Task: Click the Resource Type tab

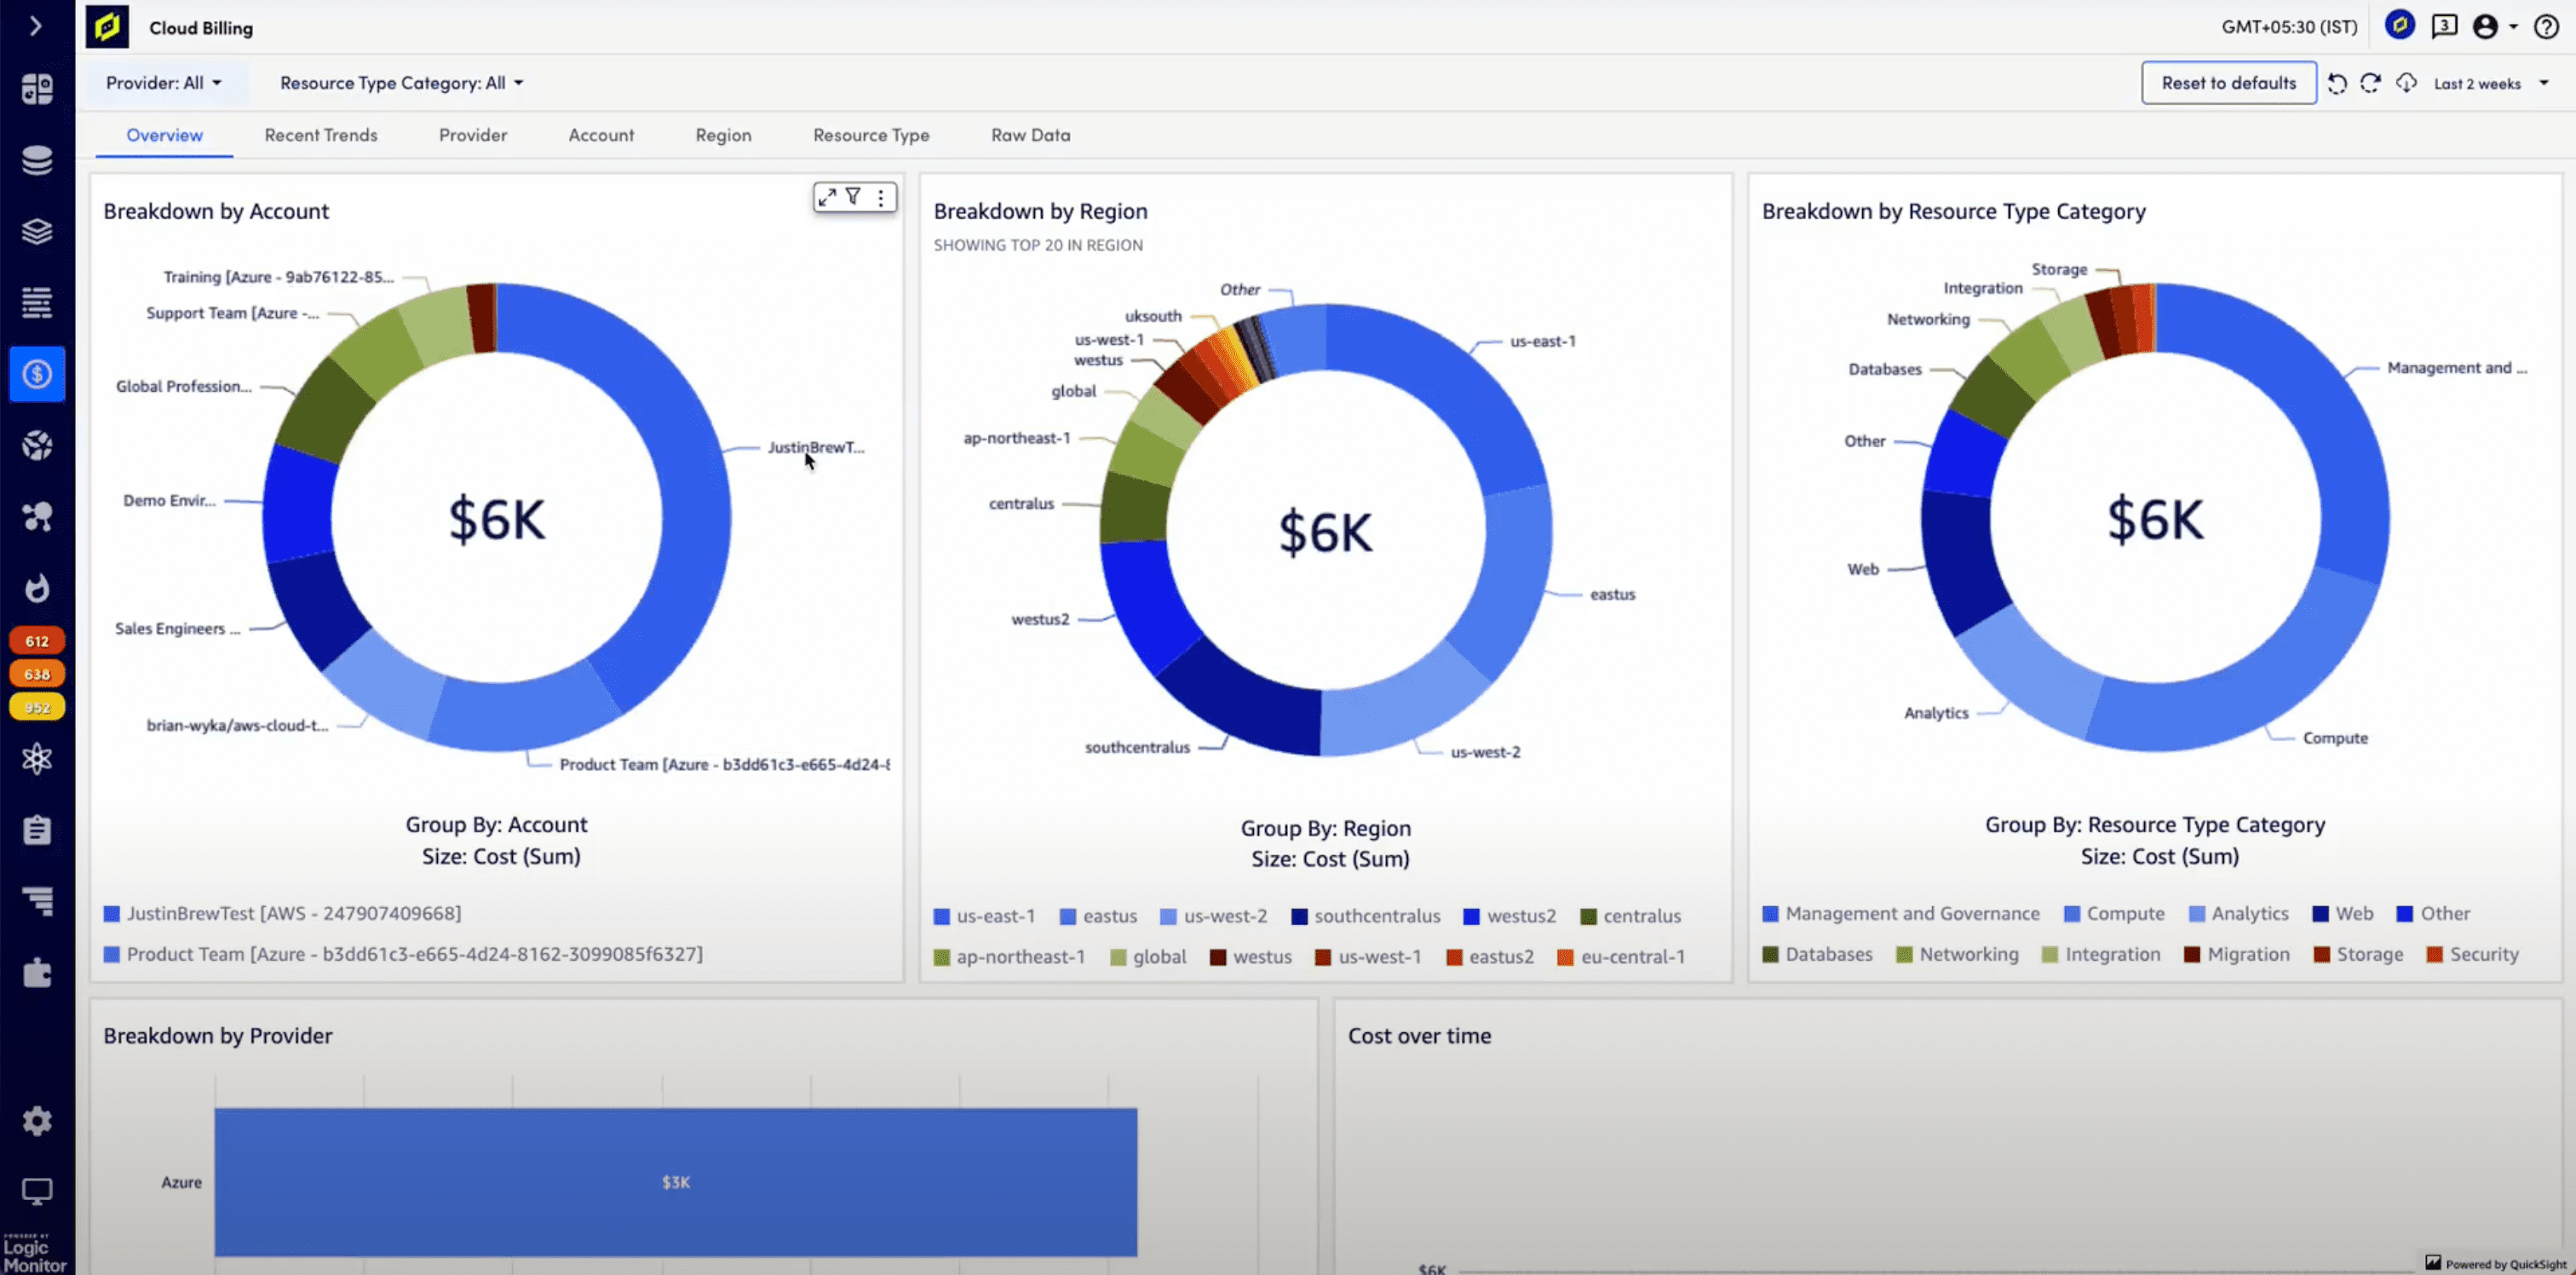Action: (x=871, y=135)
